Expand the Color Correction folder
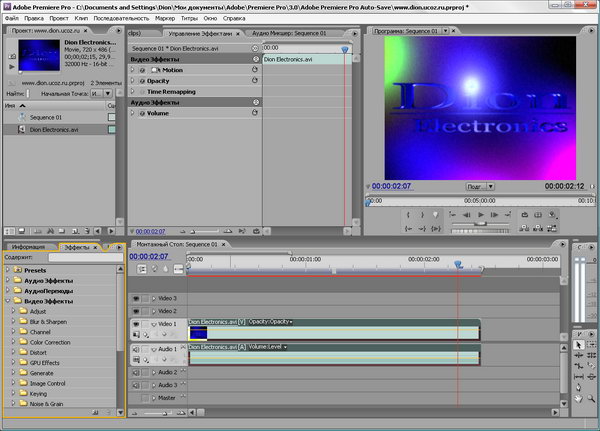The image size is (600, 431). (x=13, y=342)
